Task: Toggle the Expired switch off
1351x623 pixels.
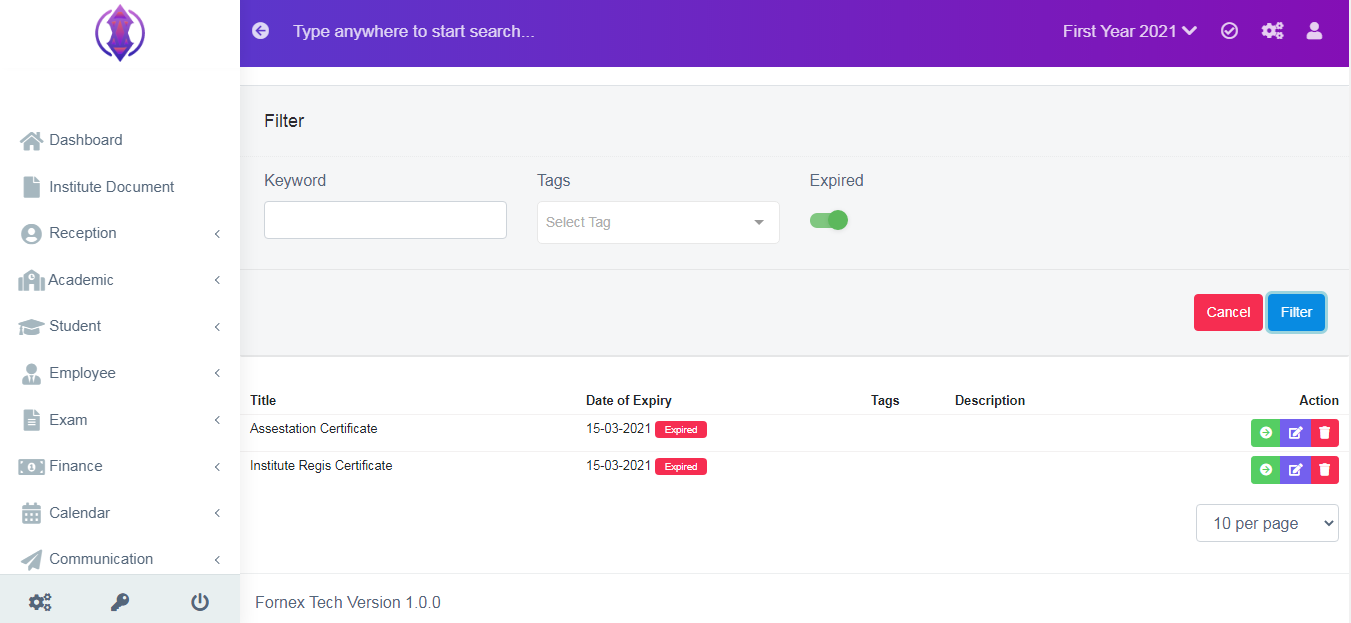Action: [x=829, y=220]
